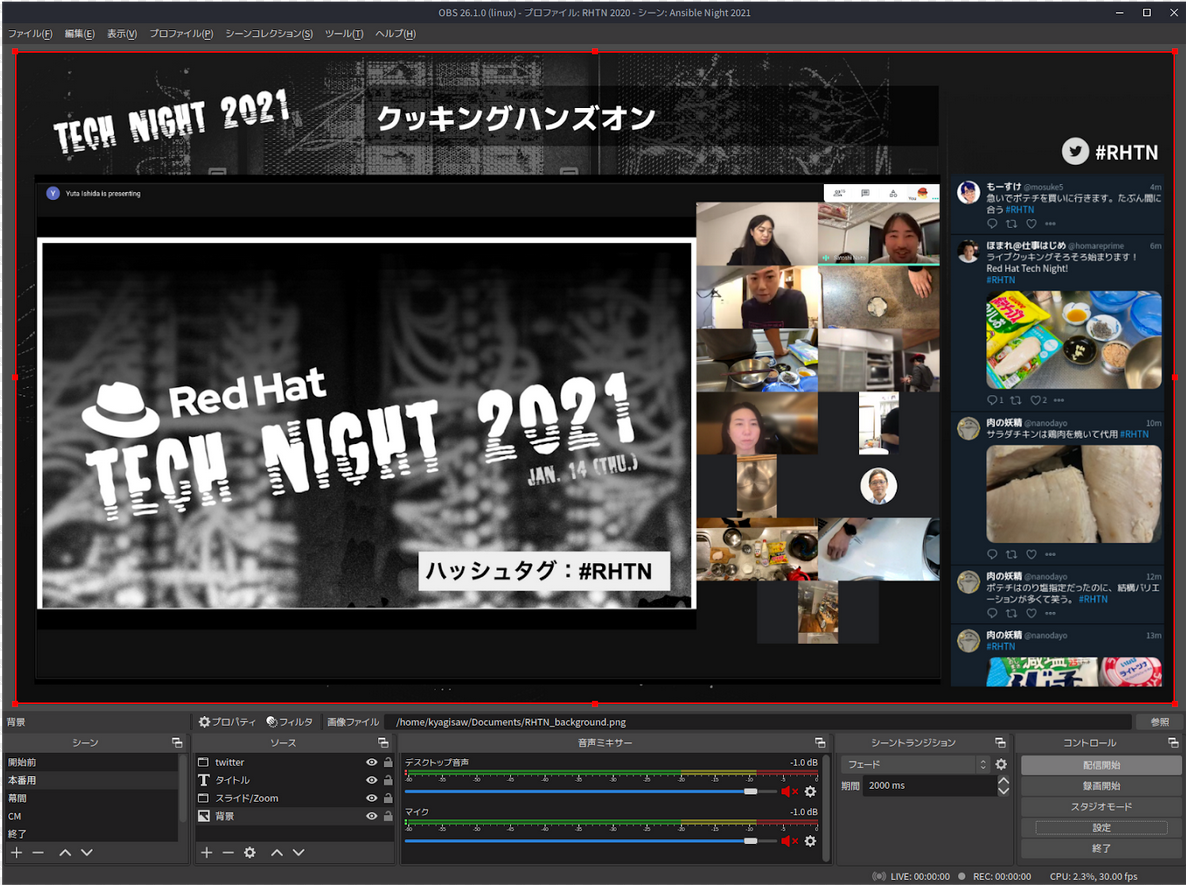This screenshot has width=1186, height=885.
Task: Toggle the lock on the タイトル source
Action: click(x=388, y=780)
